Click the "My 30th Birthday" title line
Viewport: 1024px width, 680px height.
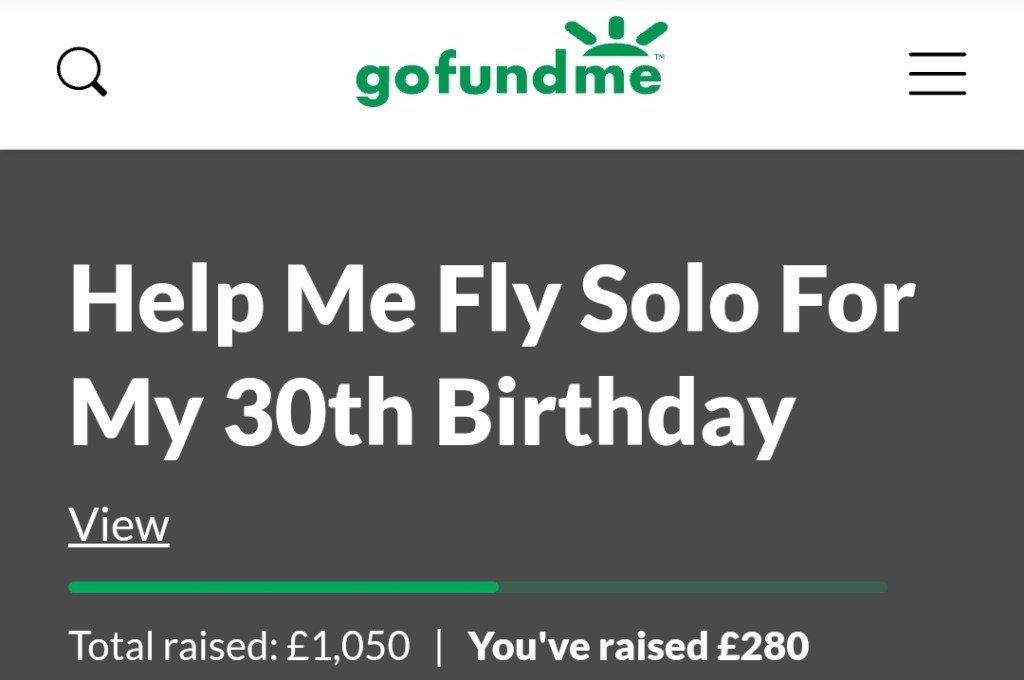[x=432, y=413]
